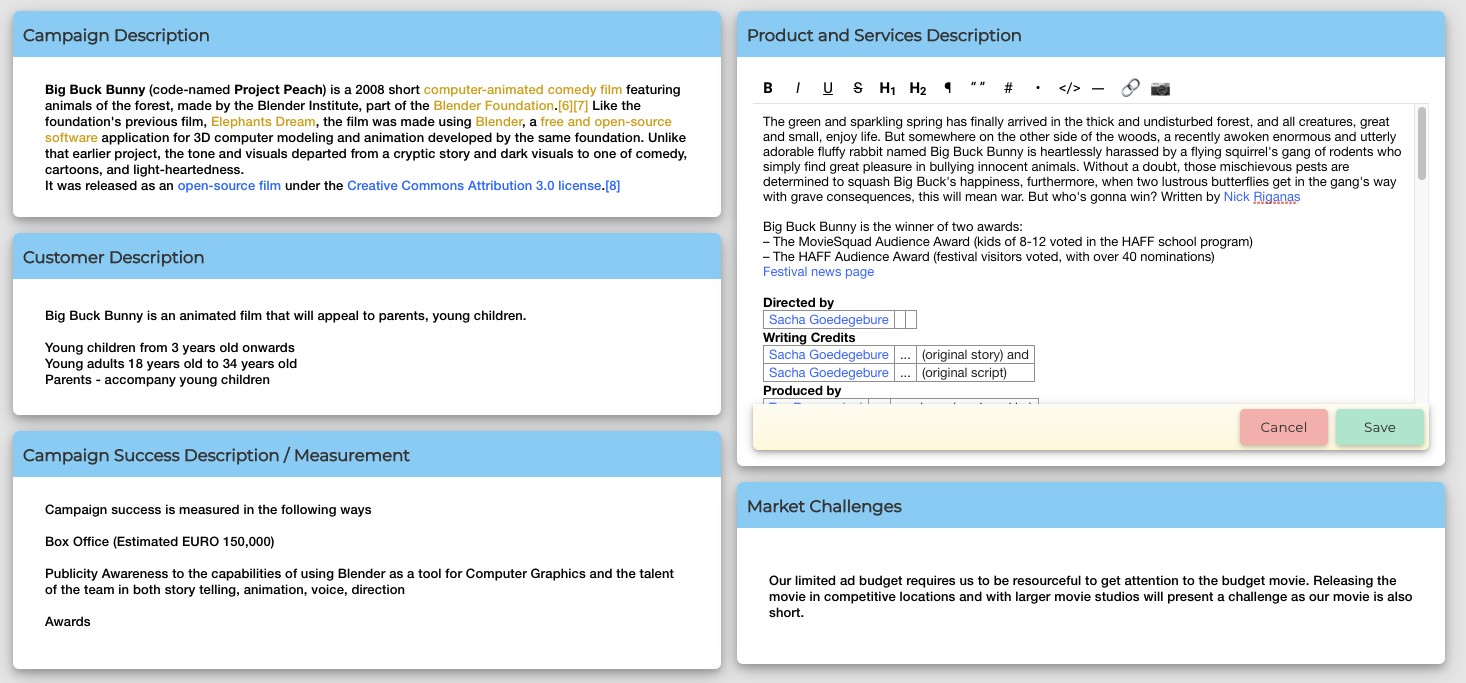This screenshot has height=683, width=1466.
Task: Click the [6] citation reference
Action: tap(565, 106)
